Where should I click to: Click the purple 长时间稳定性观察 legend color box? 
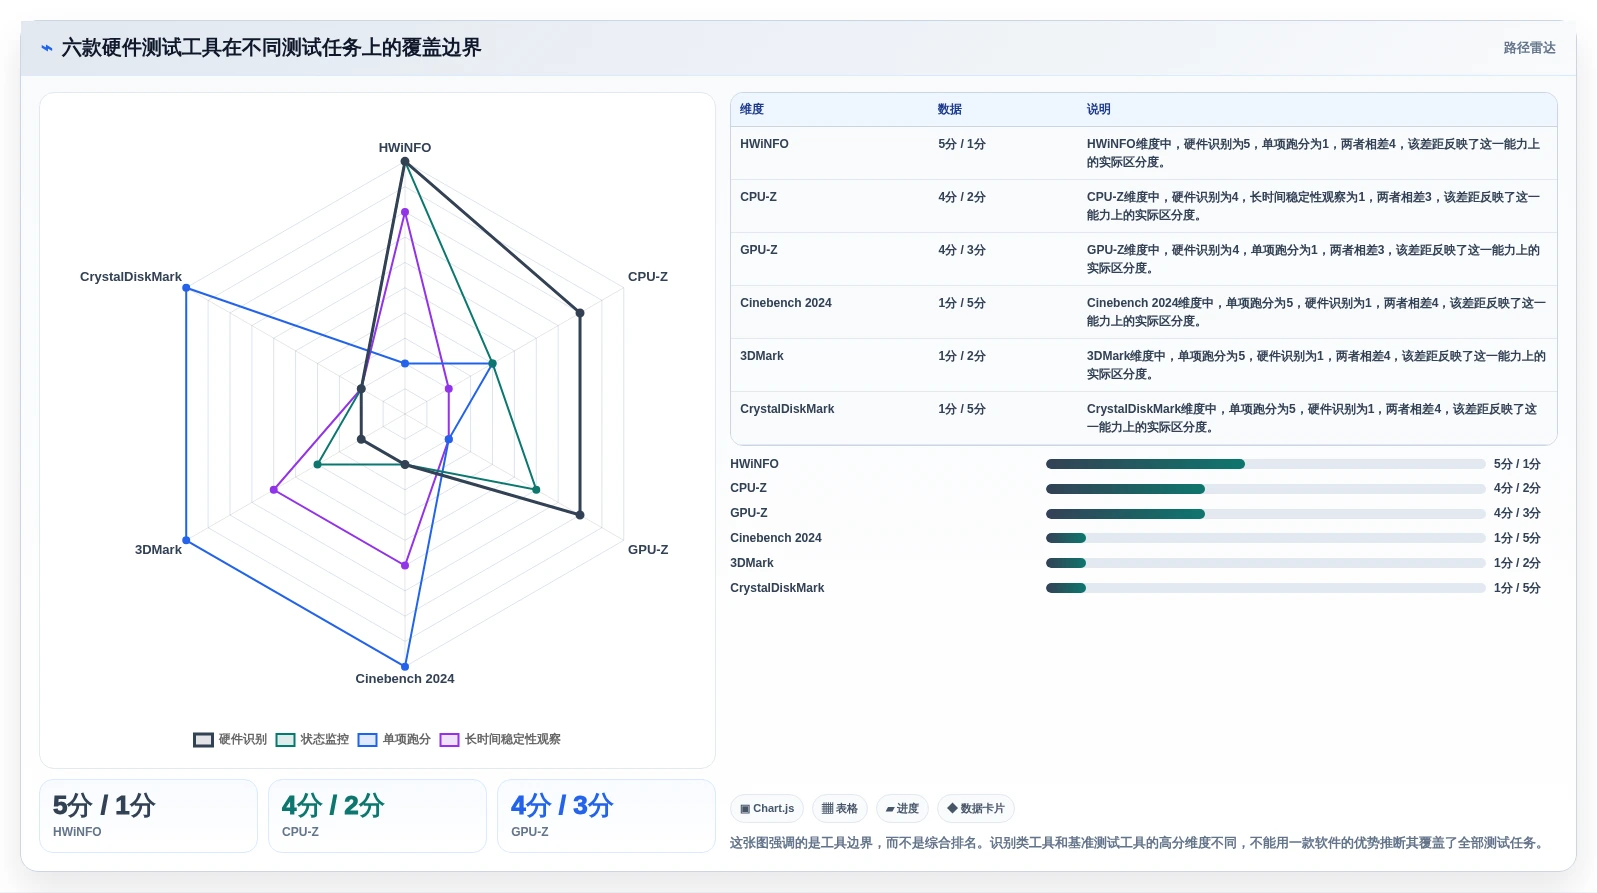coord(449,740)
